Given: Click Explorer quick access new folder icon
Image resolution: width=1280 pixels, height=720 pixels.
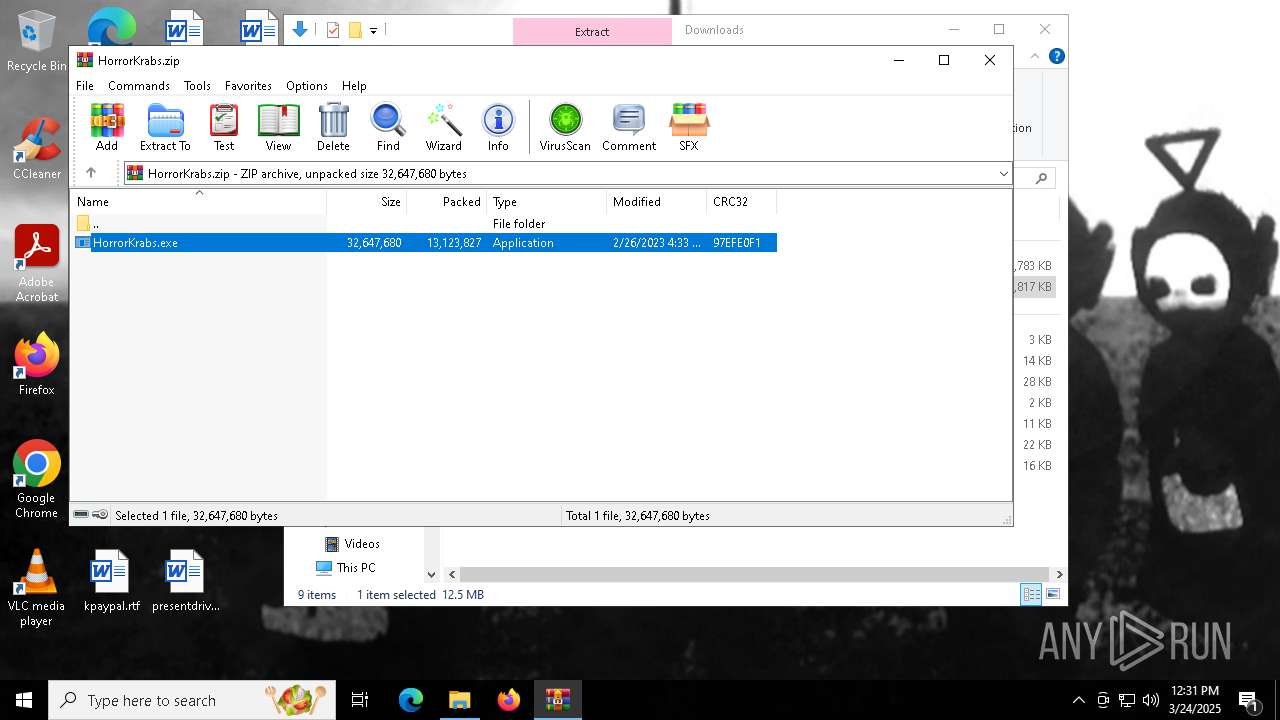Looking at the screenshot, I should coord(355,30).
